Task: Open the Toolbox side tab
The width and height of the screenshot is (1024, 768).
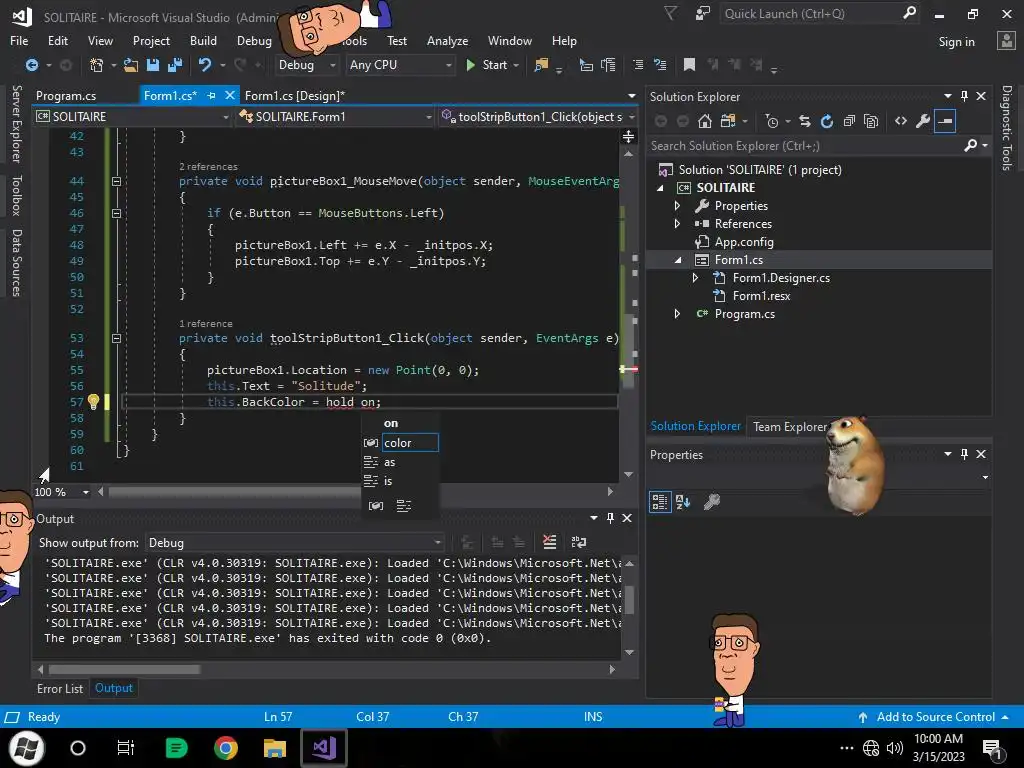Action: point(16,195)
